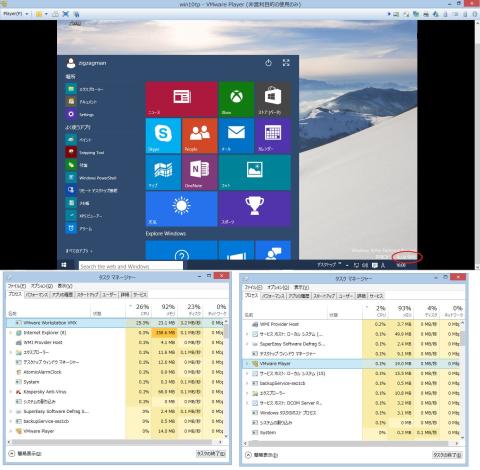Click End task button in 2% CPU Task Manager
The image size is (480, 470).
pyautogui.click(x=447, y=455)
